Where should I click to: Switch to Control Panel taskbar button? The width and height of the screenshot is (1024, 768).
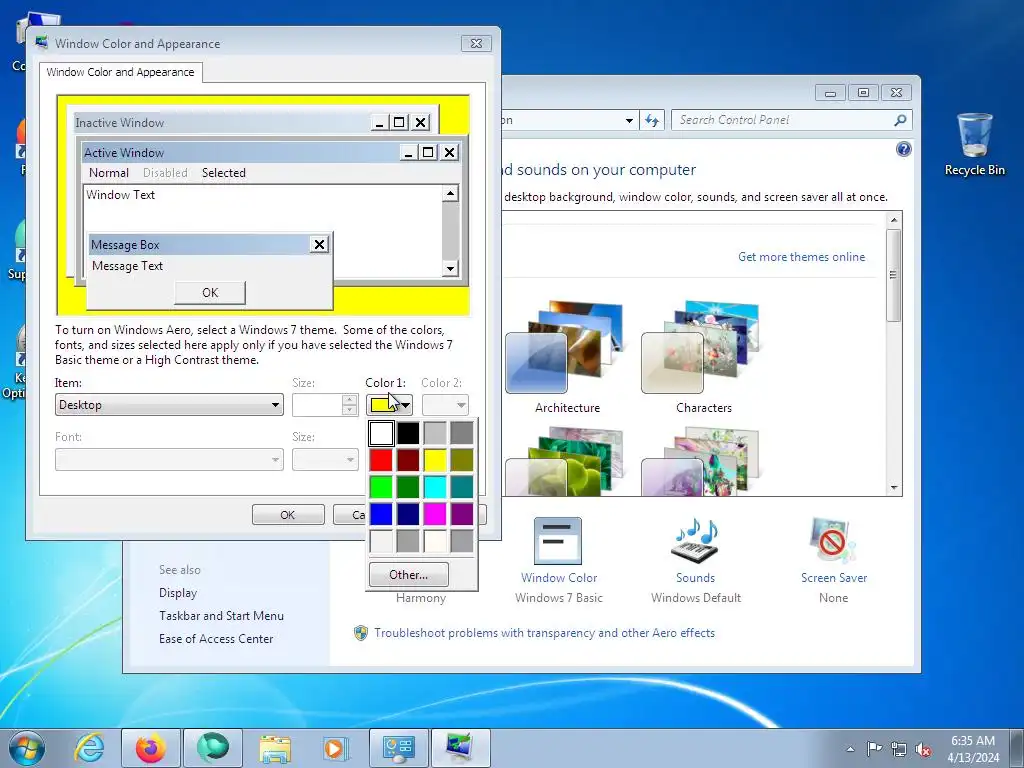pyautogui.click(x=398, y=748)
